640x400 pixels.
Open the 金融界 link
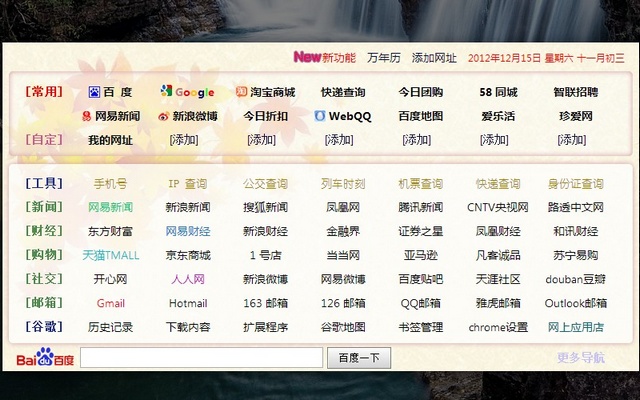(x=343, y=231)
